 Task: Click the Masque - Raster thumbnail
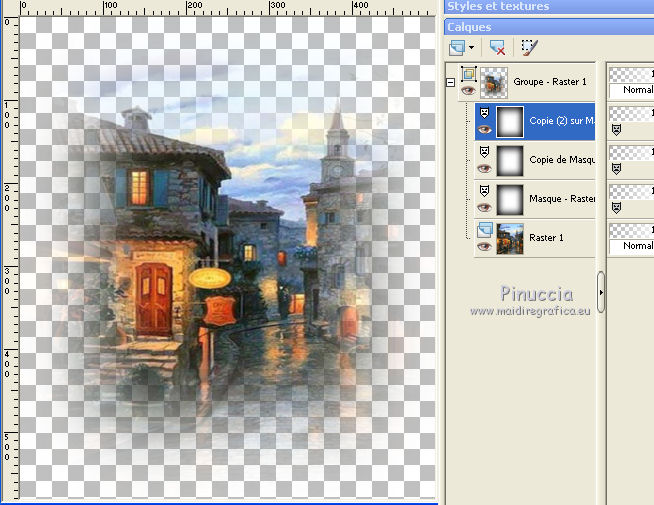[510, 199]
